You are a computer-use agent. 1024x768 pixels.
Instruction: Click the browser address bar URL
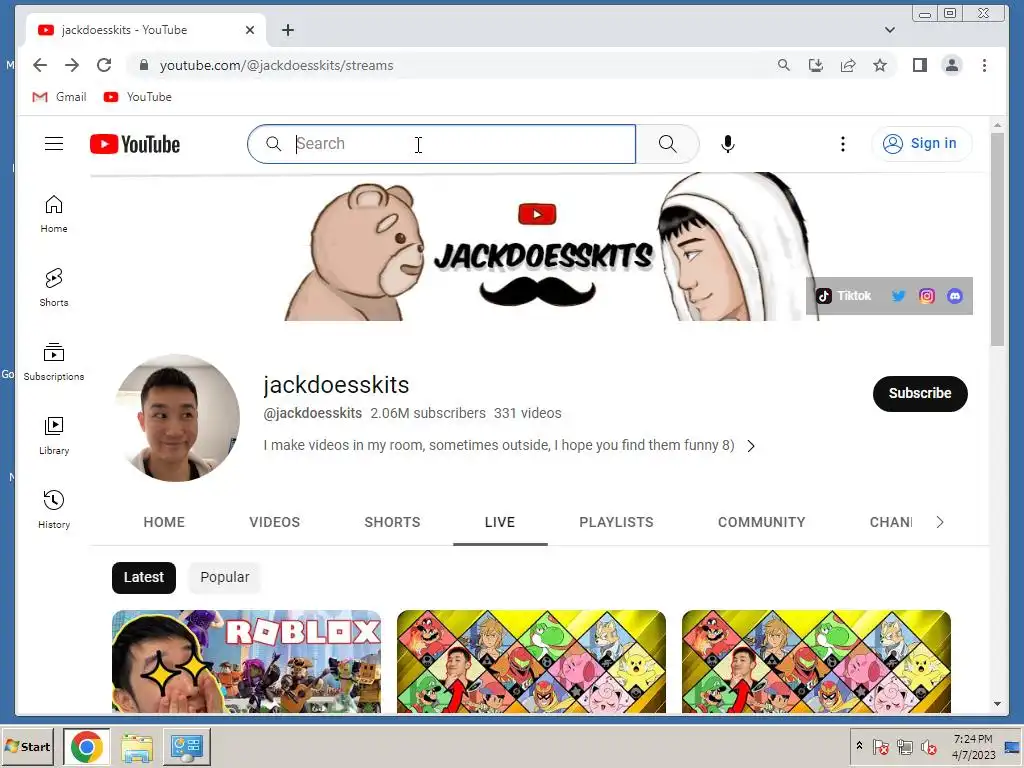[x=276, y=65]
